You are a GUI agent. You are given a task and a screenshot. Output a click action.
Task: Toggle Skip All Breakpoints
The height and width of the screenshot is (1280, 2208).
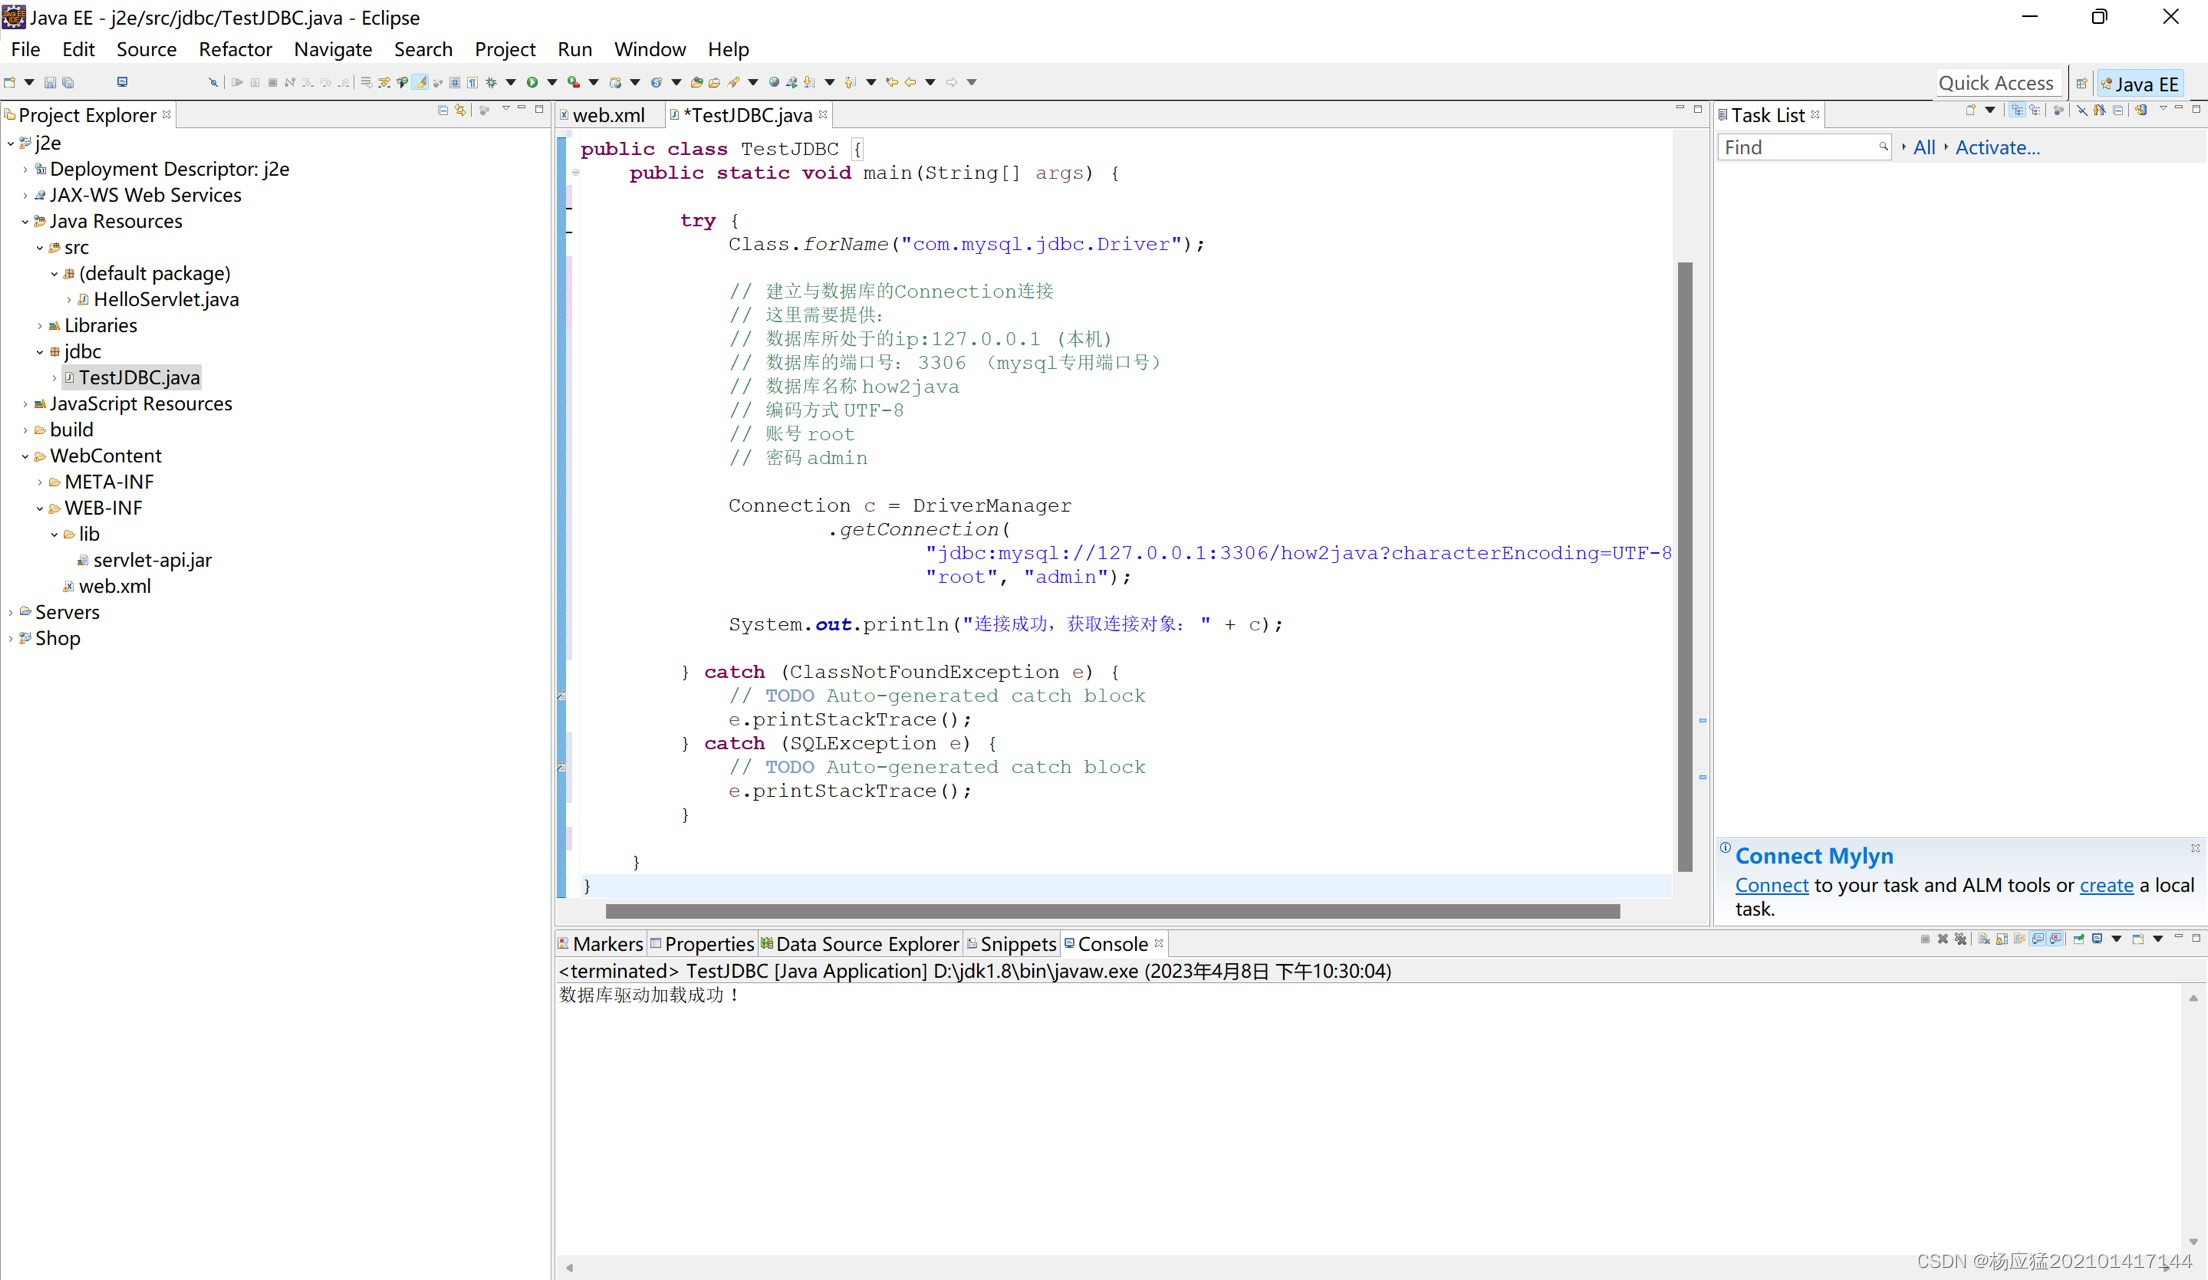click(213, 82)
